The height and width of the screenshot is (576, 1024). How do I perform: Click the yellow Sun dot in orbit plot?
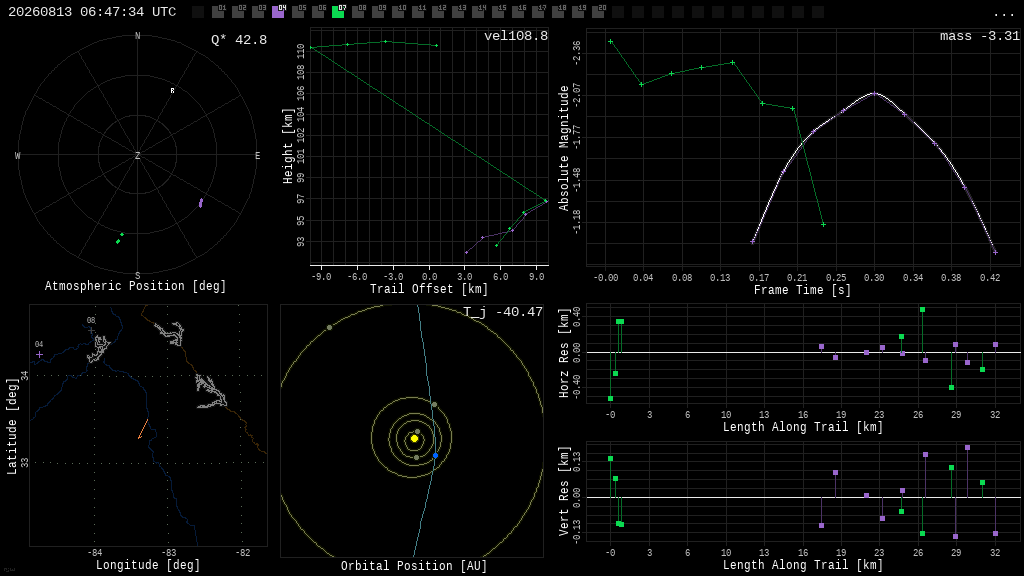coord(414,439)
